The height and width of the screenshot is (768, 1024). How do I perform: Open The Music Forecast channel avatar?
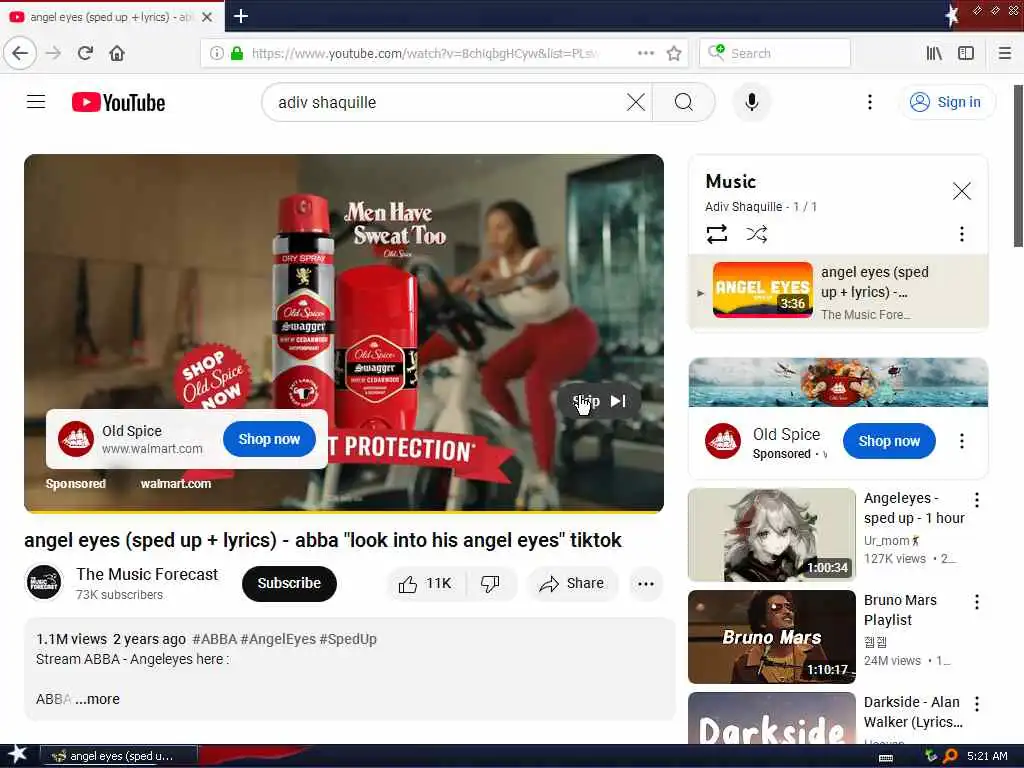tap(44, 583)
